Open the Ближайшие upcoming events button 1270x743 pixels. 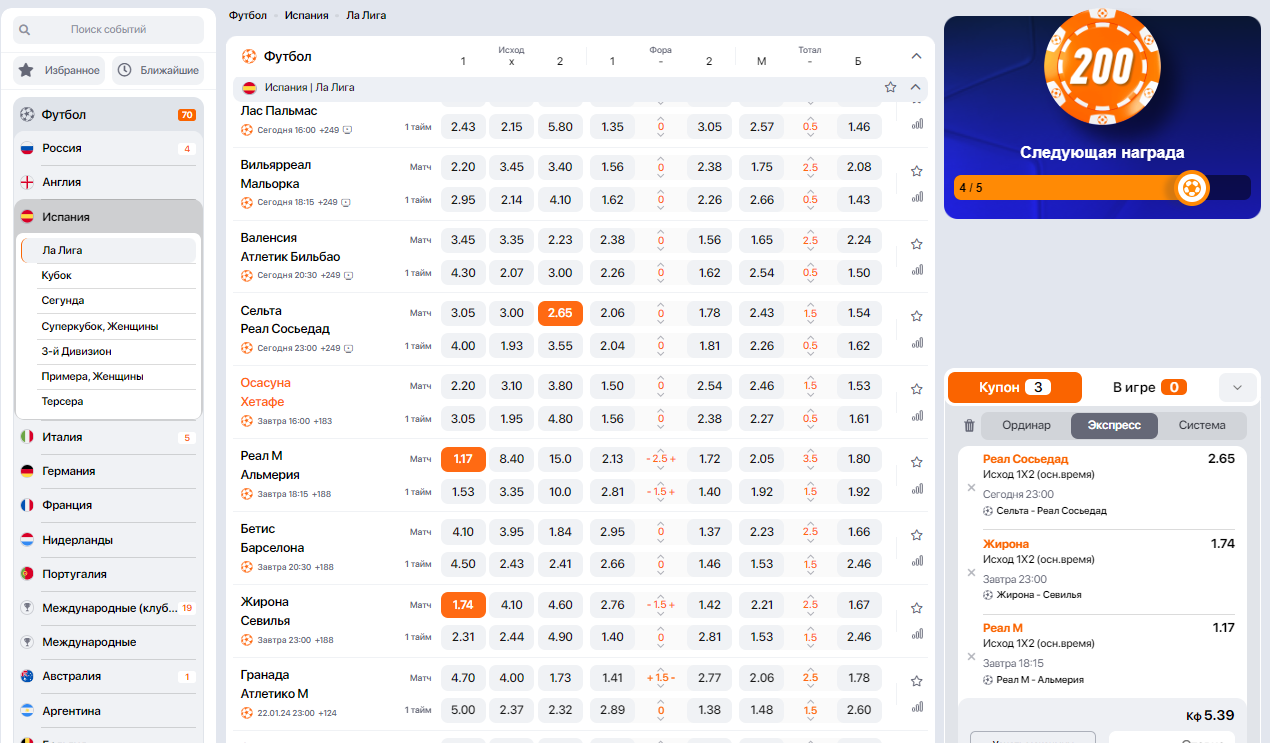pyautogui.click(x=157, y=70)
